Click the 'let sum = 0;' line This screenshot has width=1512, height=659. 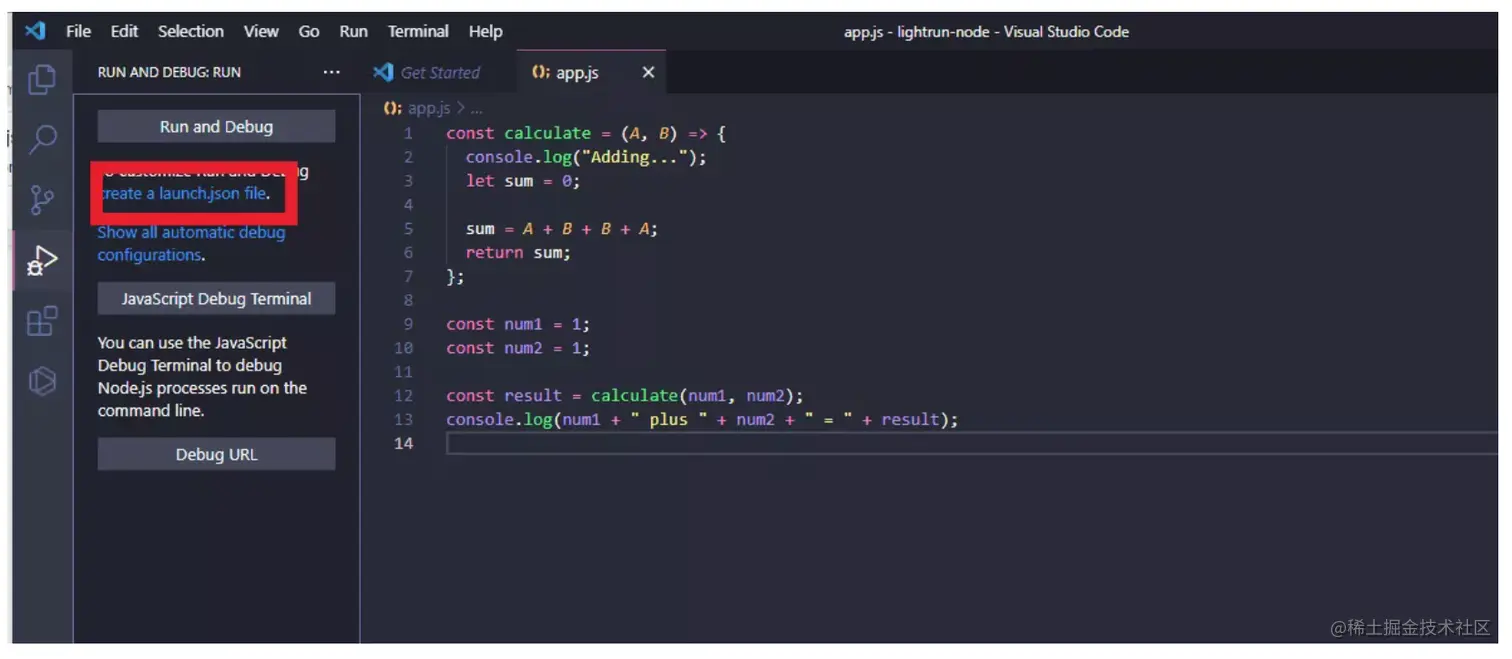click(x=523, y=181)
